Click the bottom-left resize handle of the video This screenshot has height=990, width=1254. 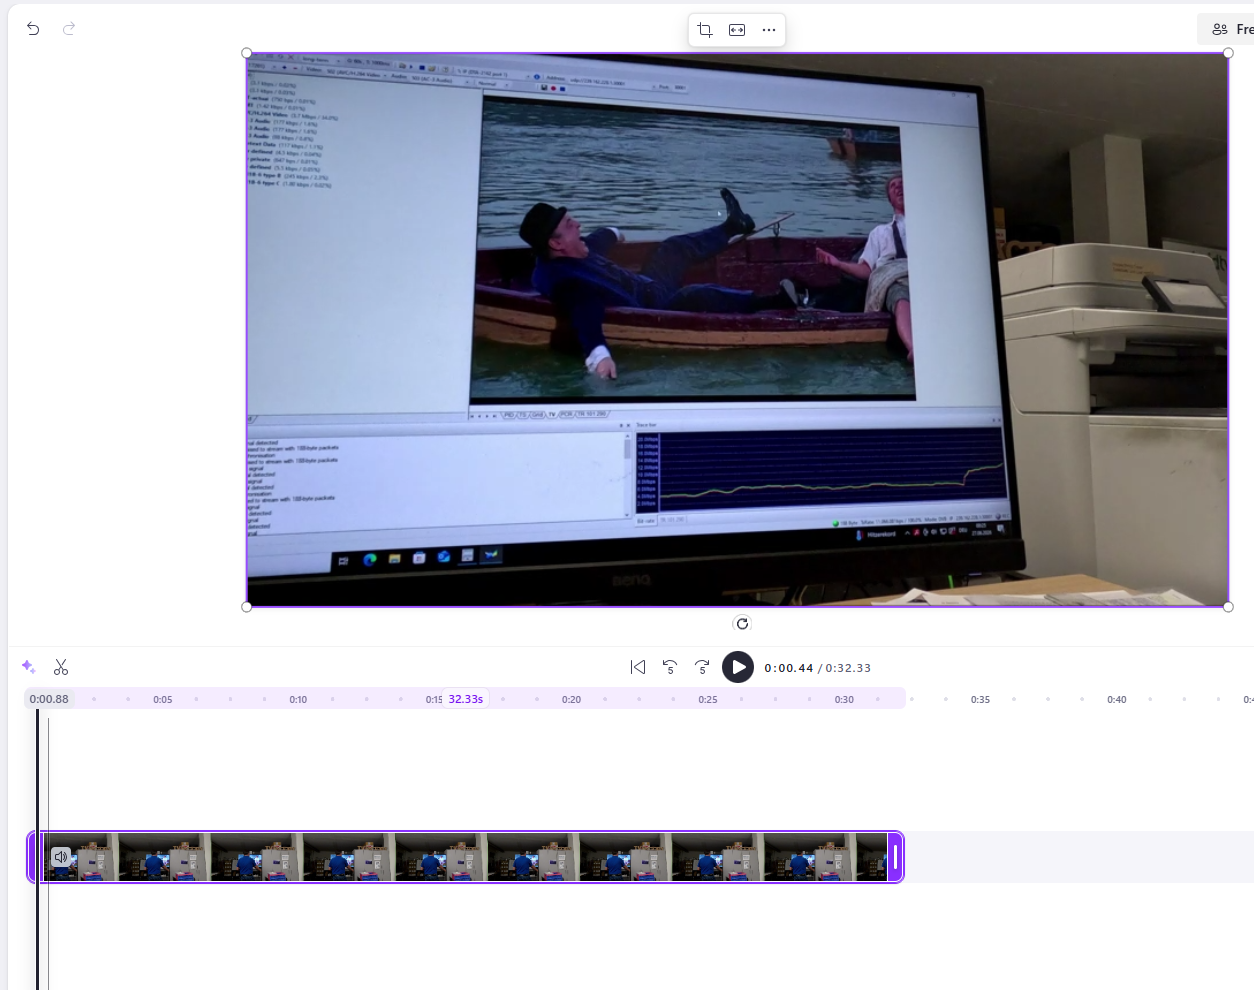tap(247, 607)
